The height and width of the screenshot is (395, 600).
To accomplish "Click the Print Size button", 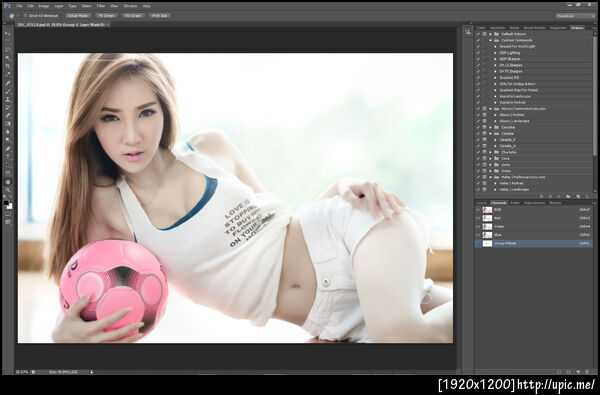I will pyautogui.click(x=160, y=16).
